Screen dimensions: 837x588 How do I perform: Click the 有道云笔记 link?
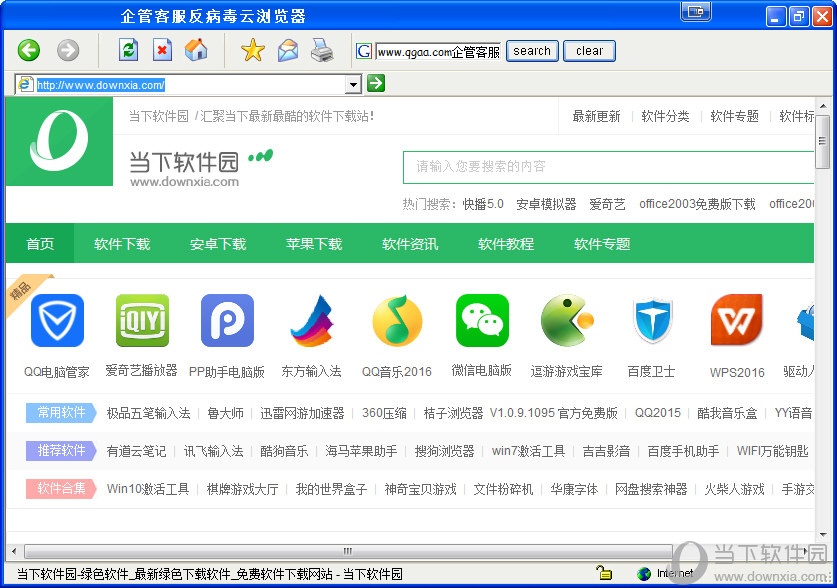136,451
